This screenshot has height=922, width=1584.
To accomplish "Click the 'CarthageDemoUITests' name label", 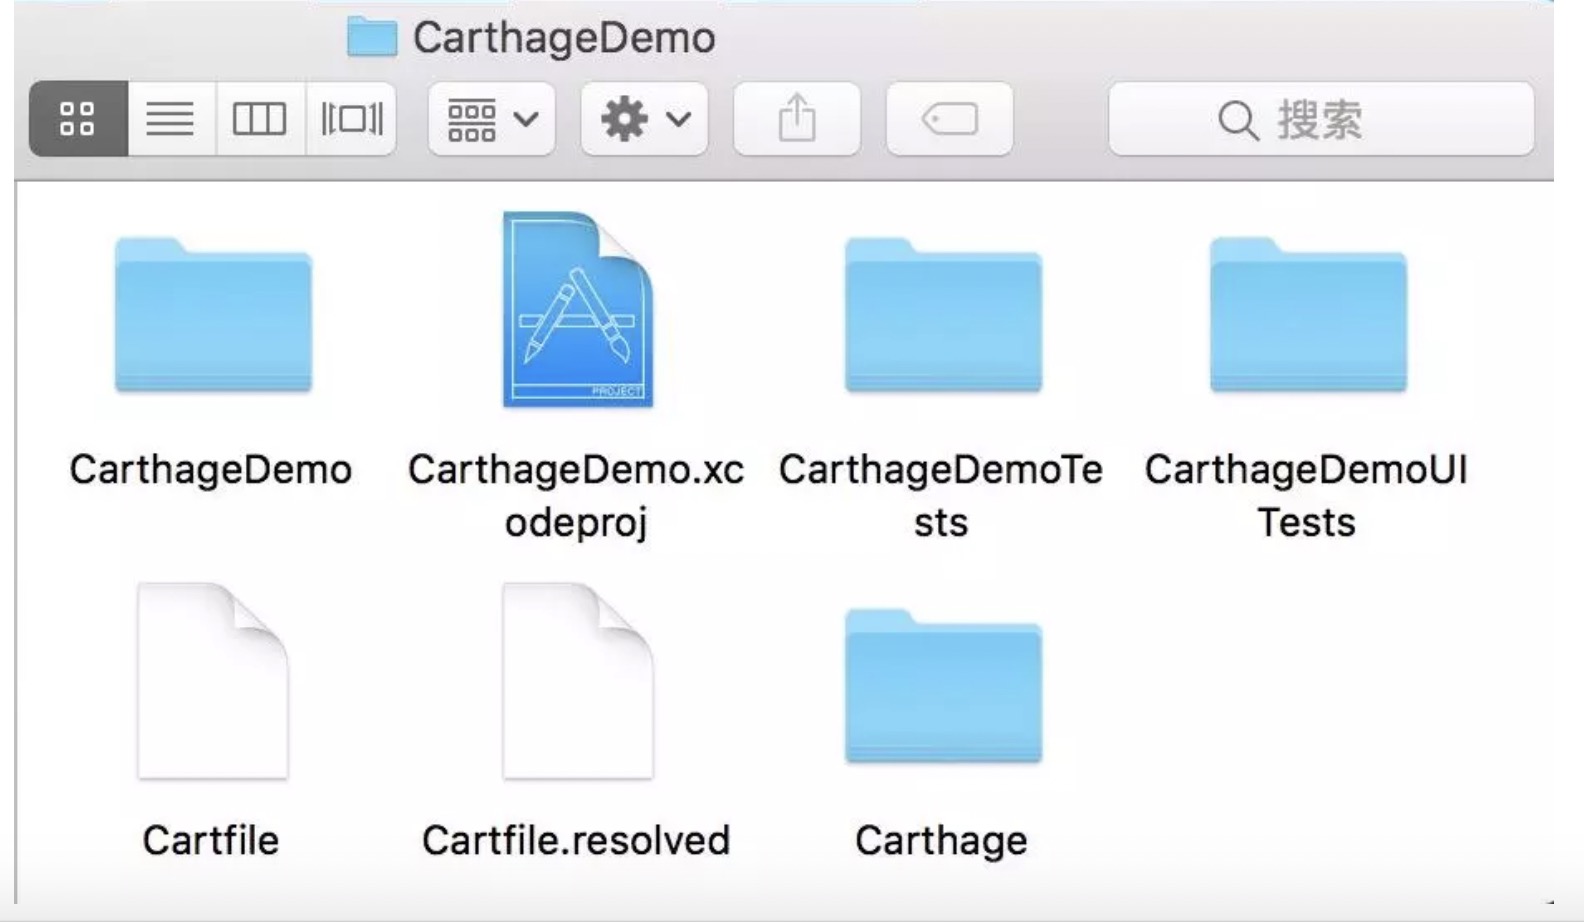I will click(1306, 496).
